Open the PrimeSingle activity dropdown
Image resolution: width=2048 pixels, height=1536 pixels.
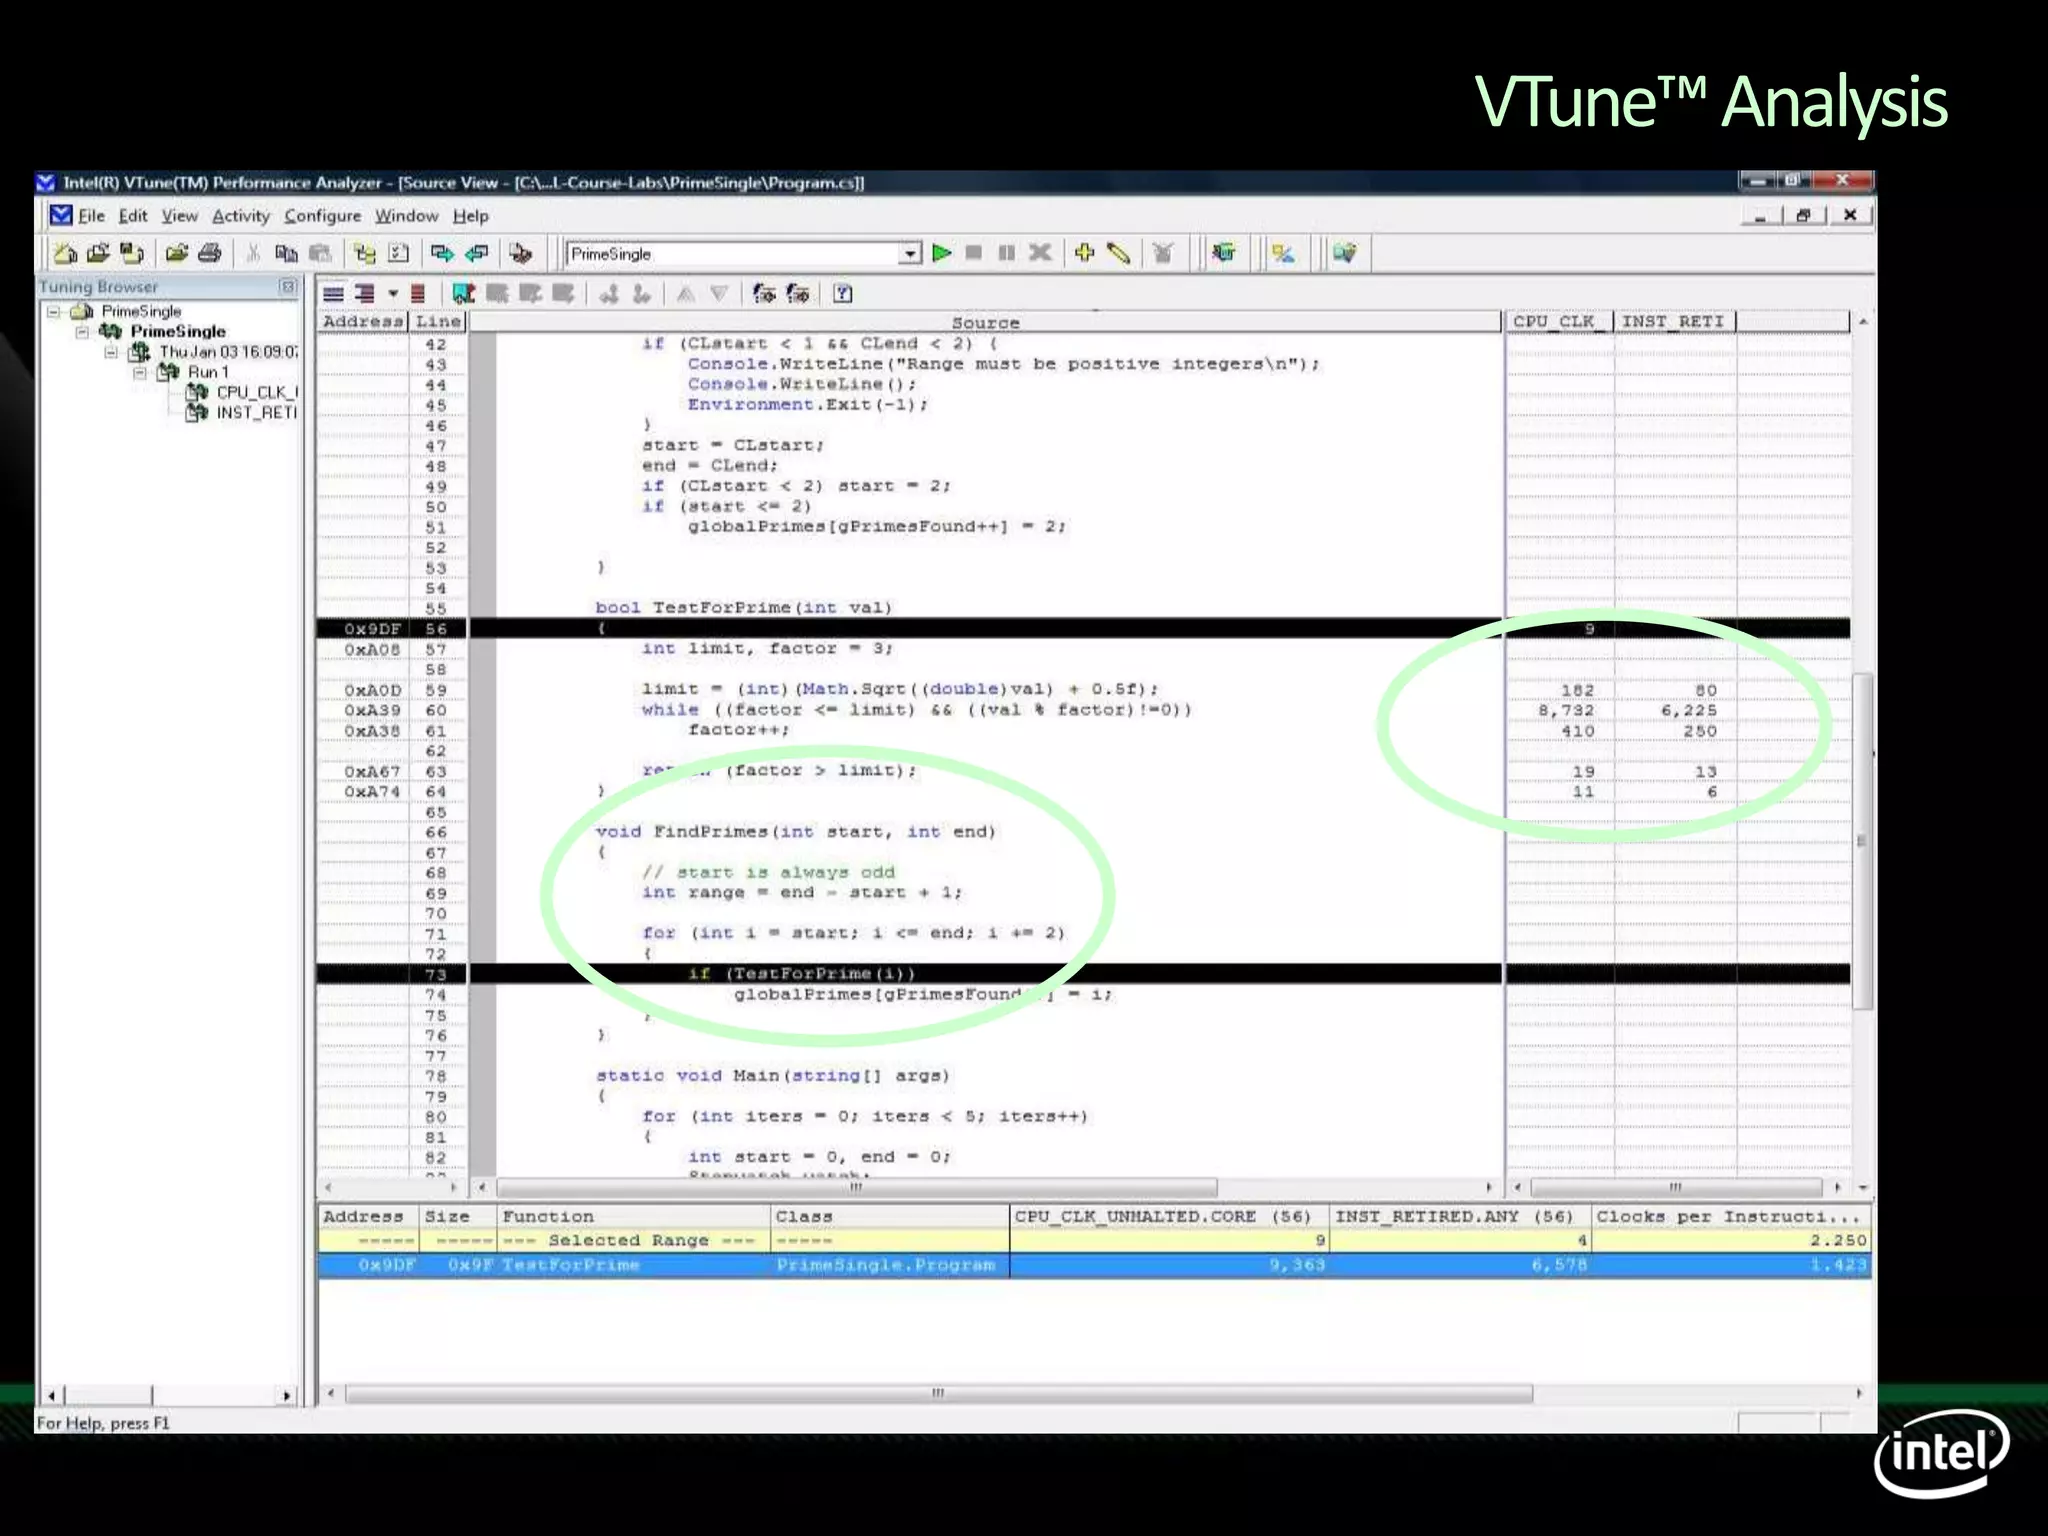909,254
